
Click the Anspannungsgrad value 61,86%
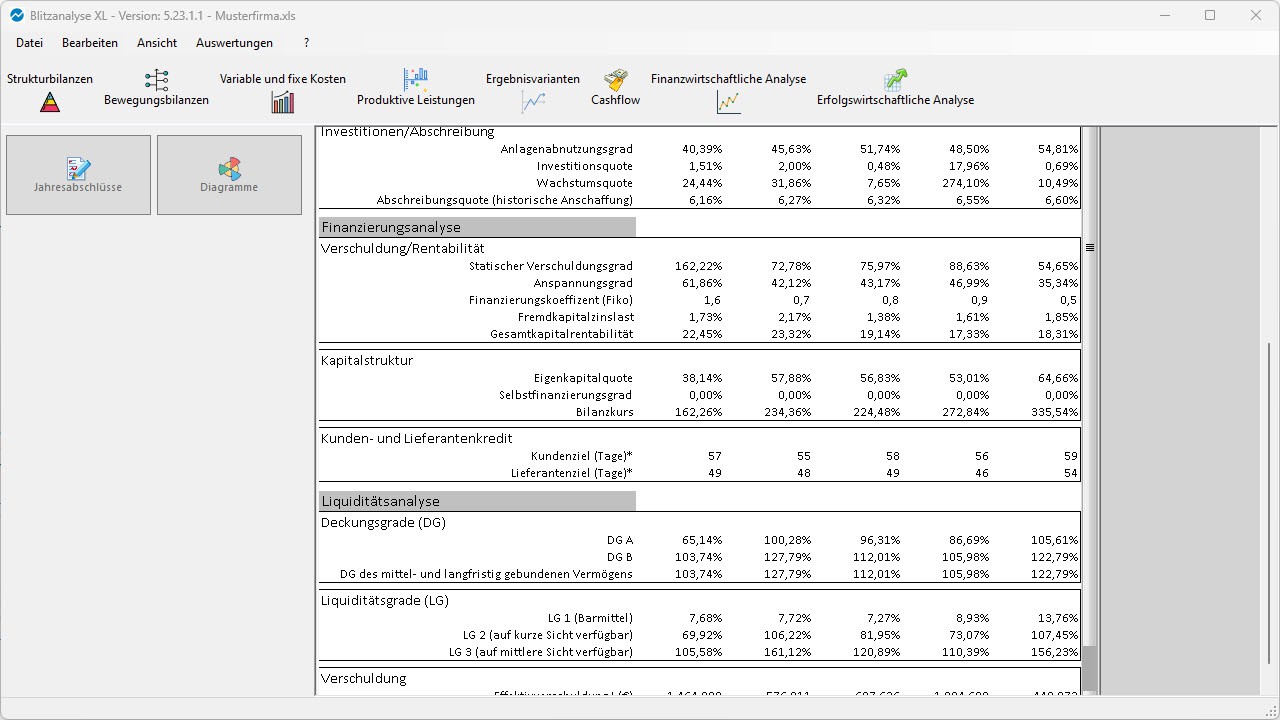click(702, 283)
